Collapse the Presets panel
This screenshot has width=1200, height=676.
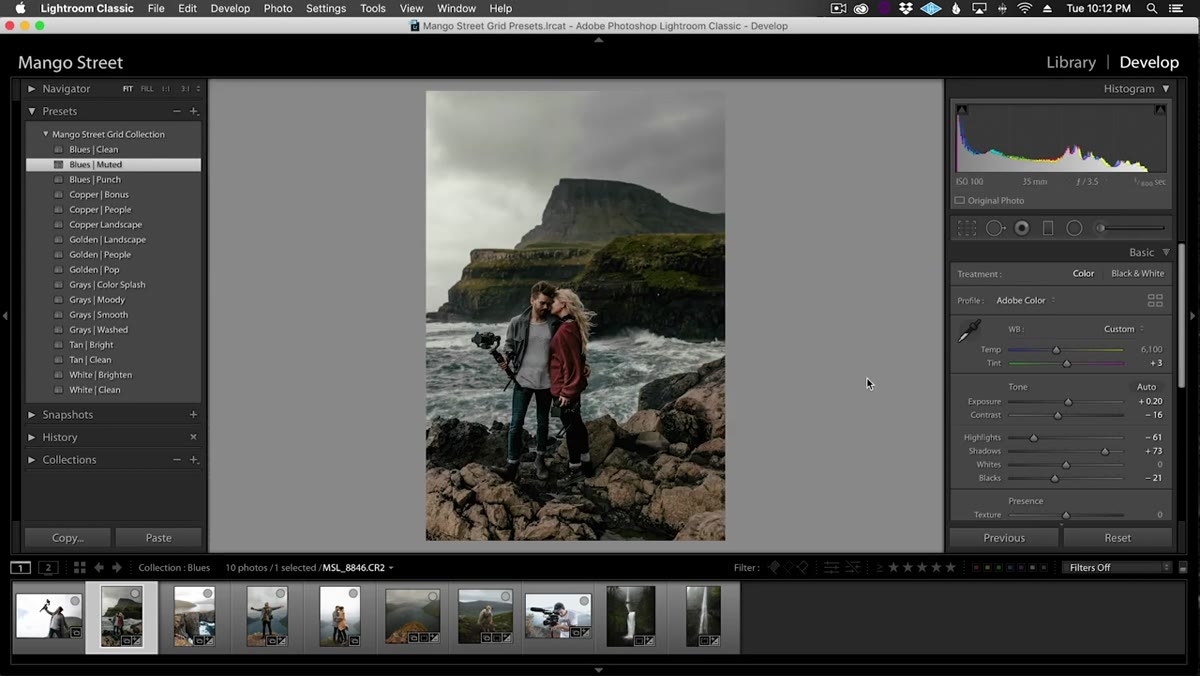(x=32, y=111)
